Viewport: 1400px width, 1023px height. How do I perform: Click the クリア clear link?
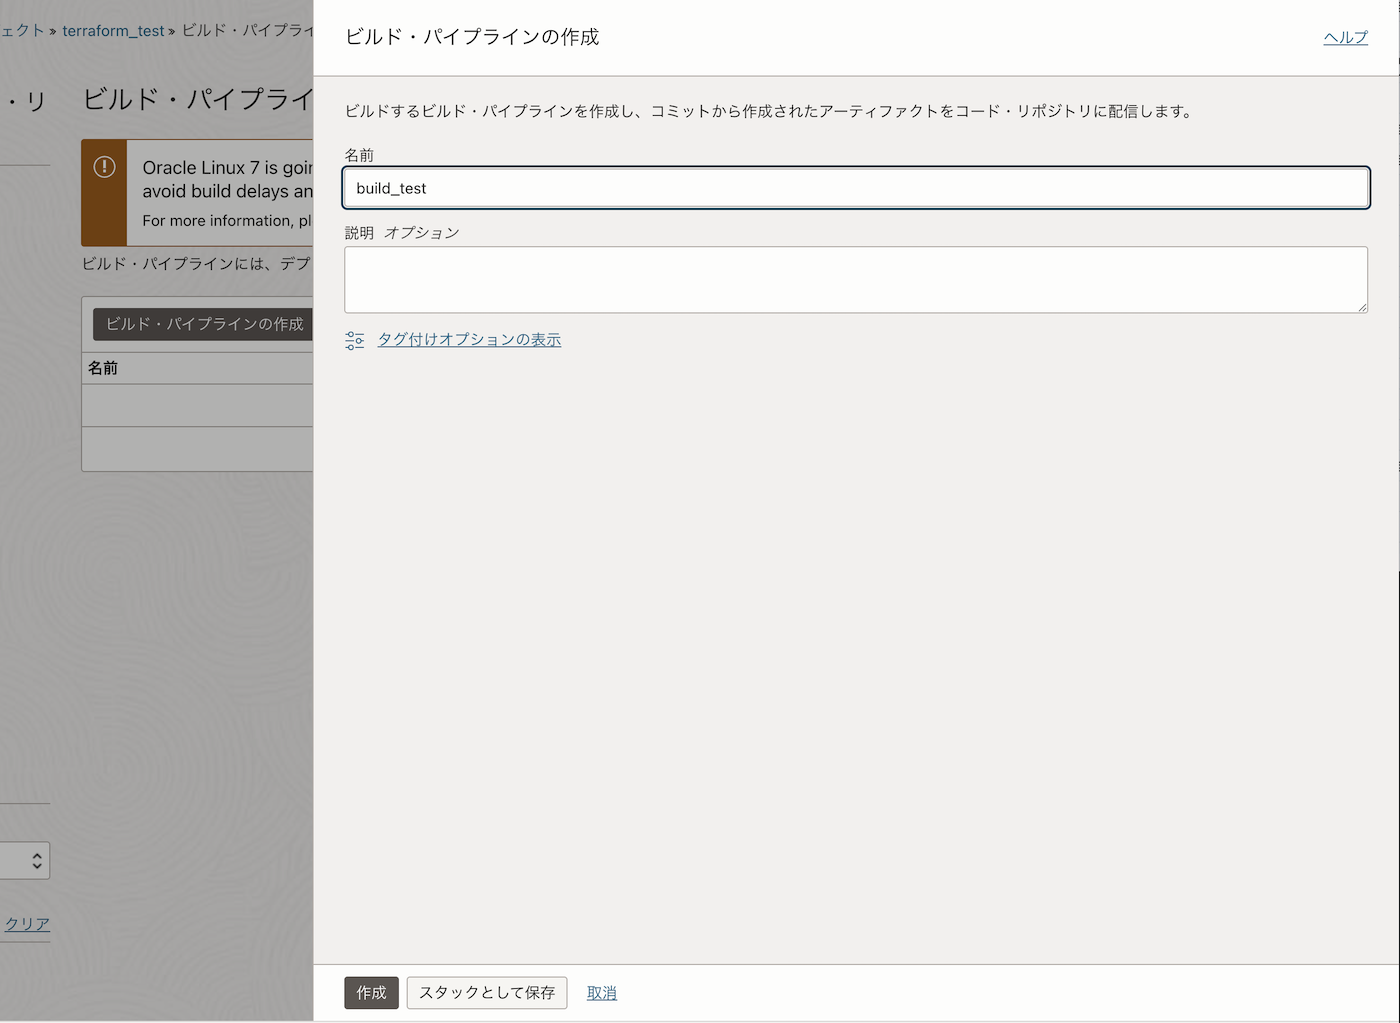pyautogui.click(x=27, y=924)
